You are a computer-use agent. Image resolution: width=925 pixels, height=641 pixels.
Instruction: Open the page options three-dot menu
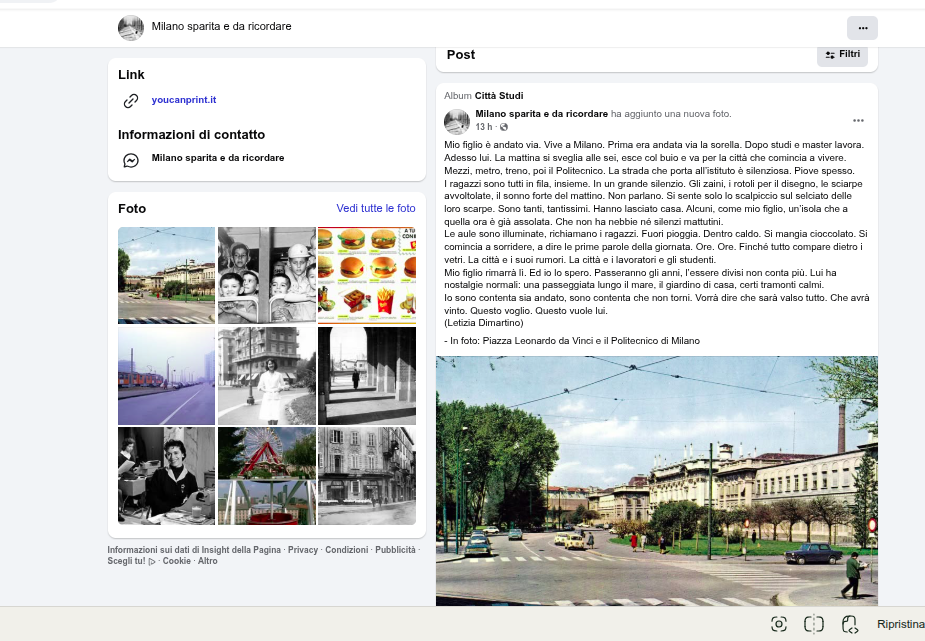[x=862, y=27]
